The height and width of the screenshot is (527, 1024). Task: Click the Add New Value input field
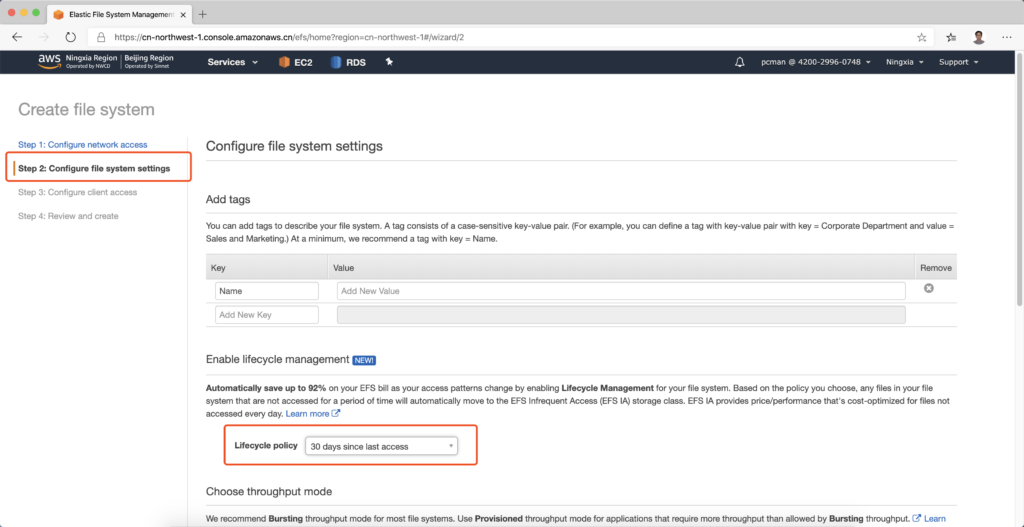pyautogui.click(x=620, y=291)
